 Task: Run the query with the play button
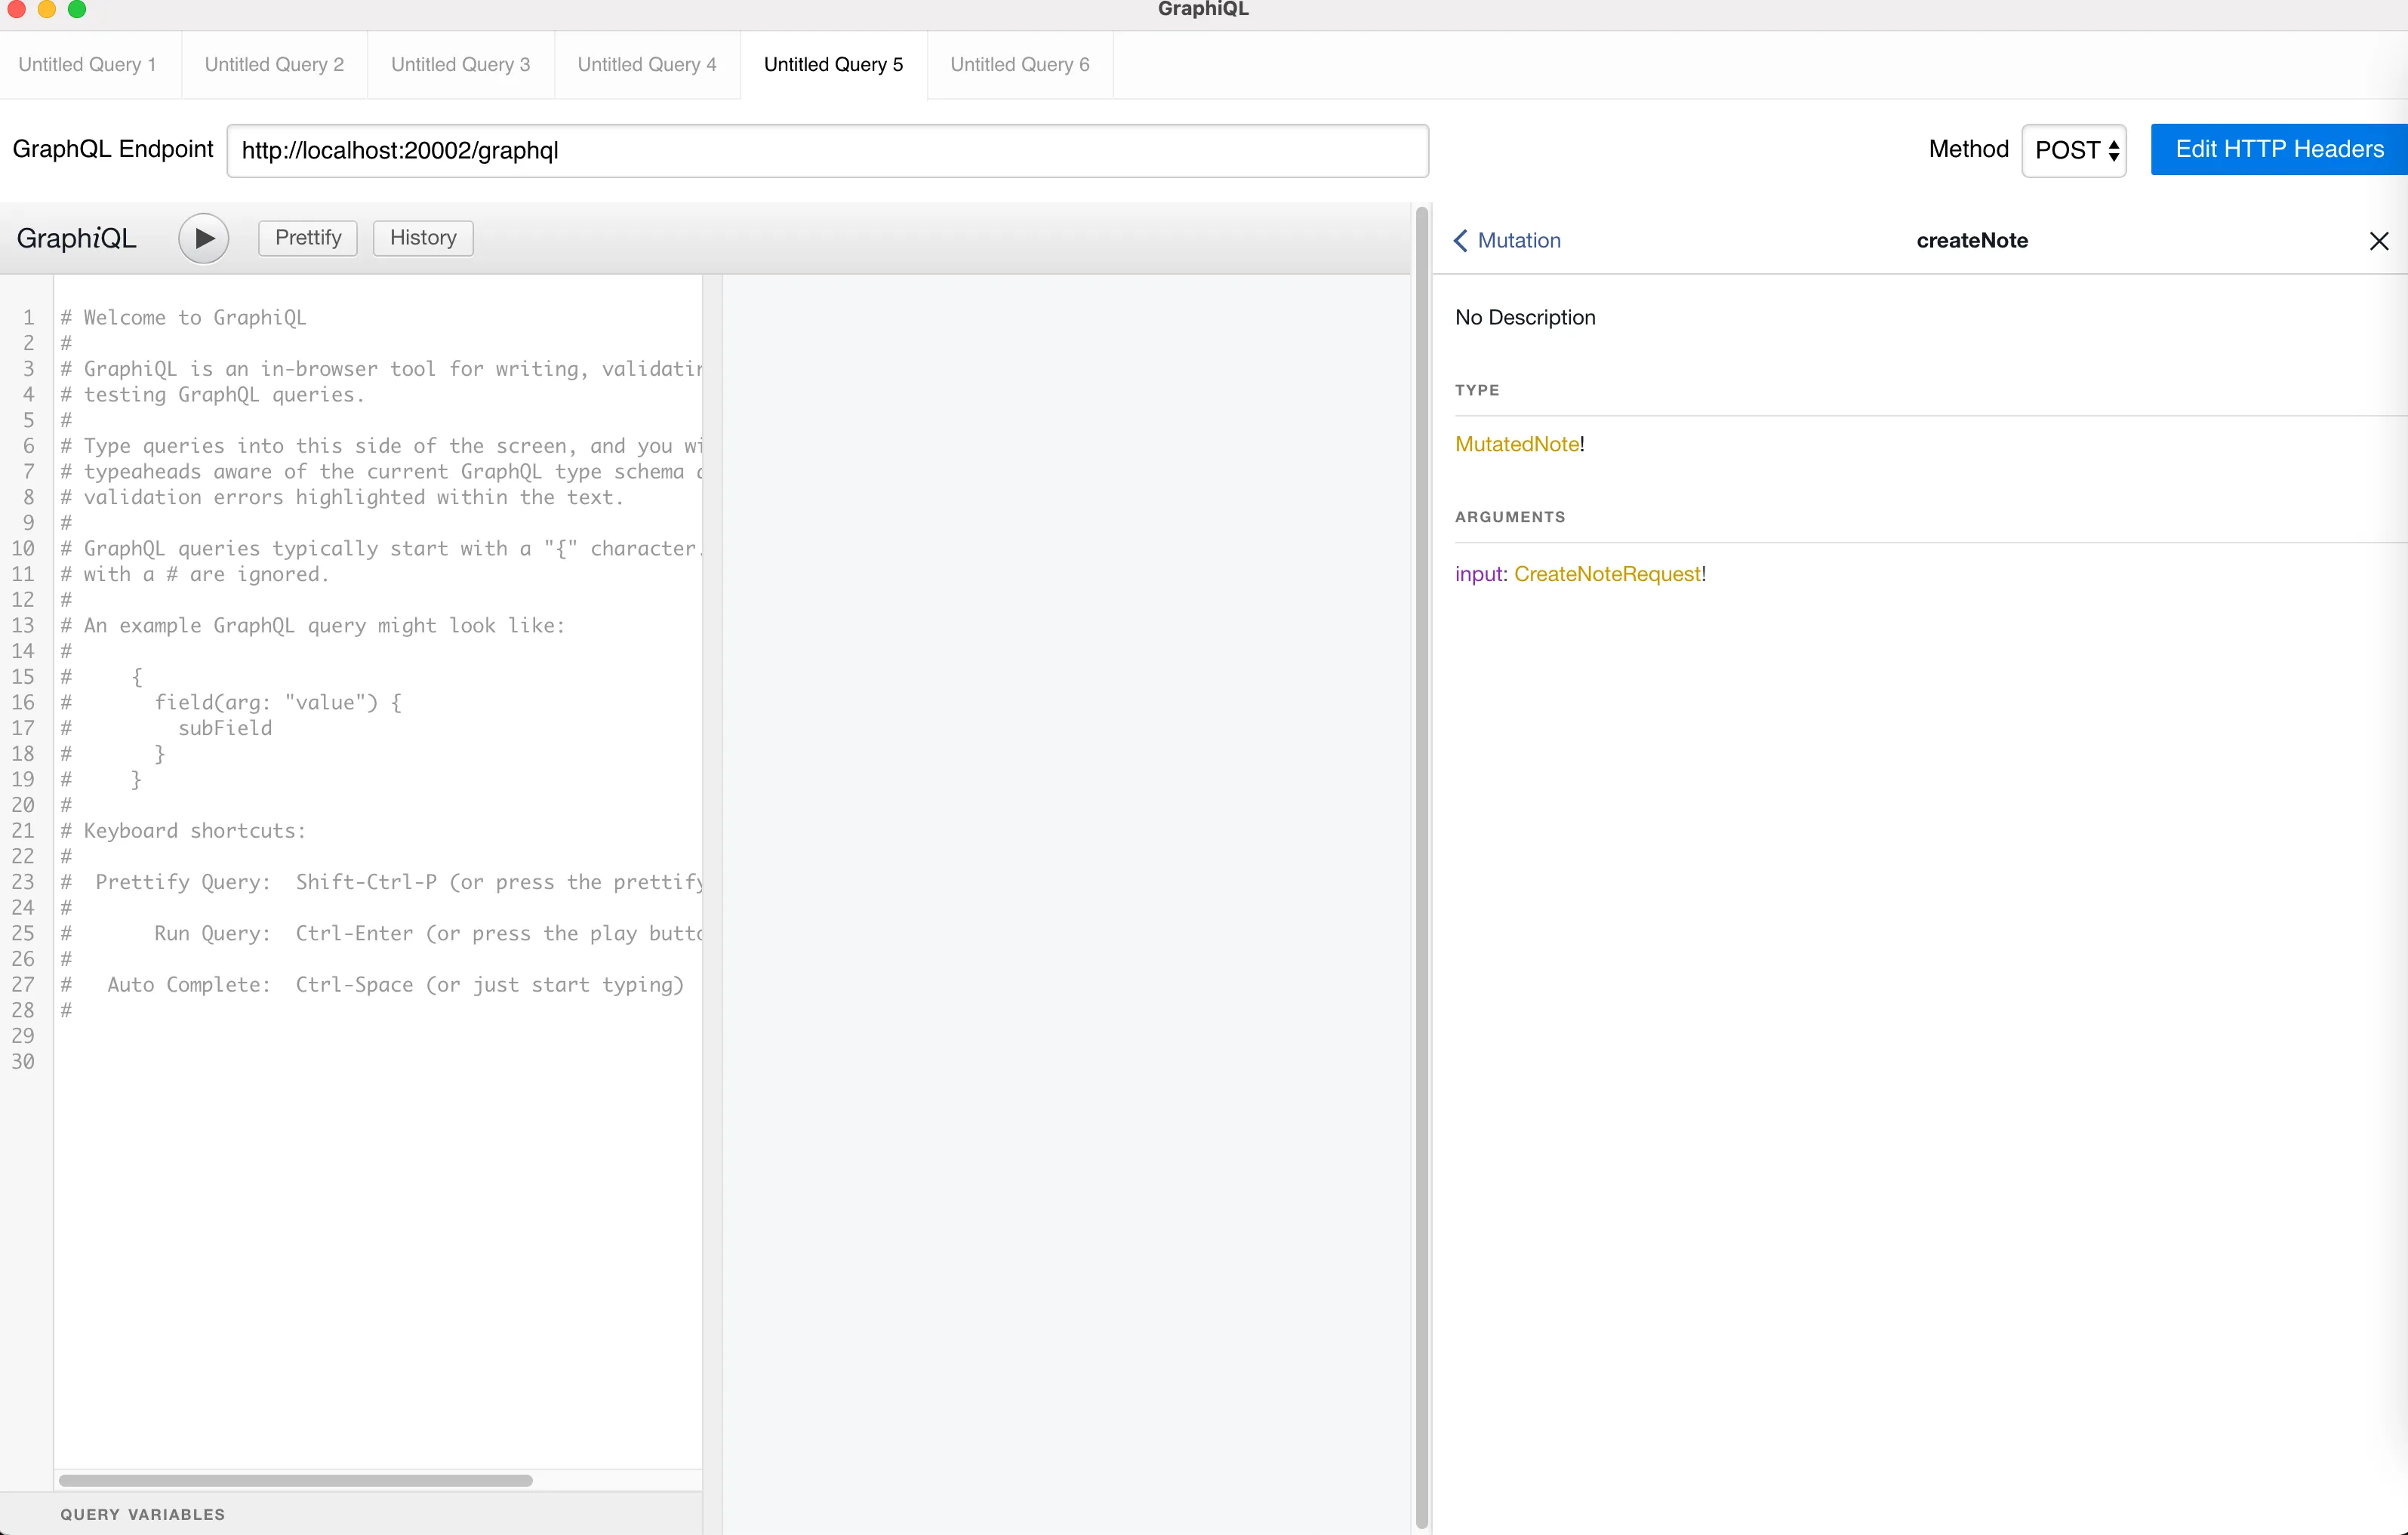pos(203,238)
